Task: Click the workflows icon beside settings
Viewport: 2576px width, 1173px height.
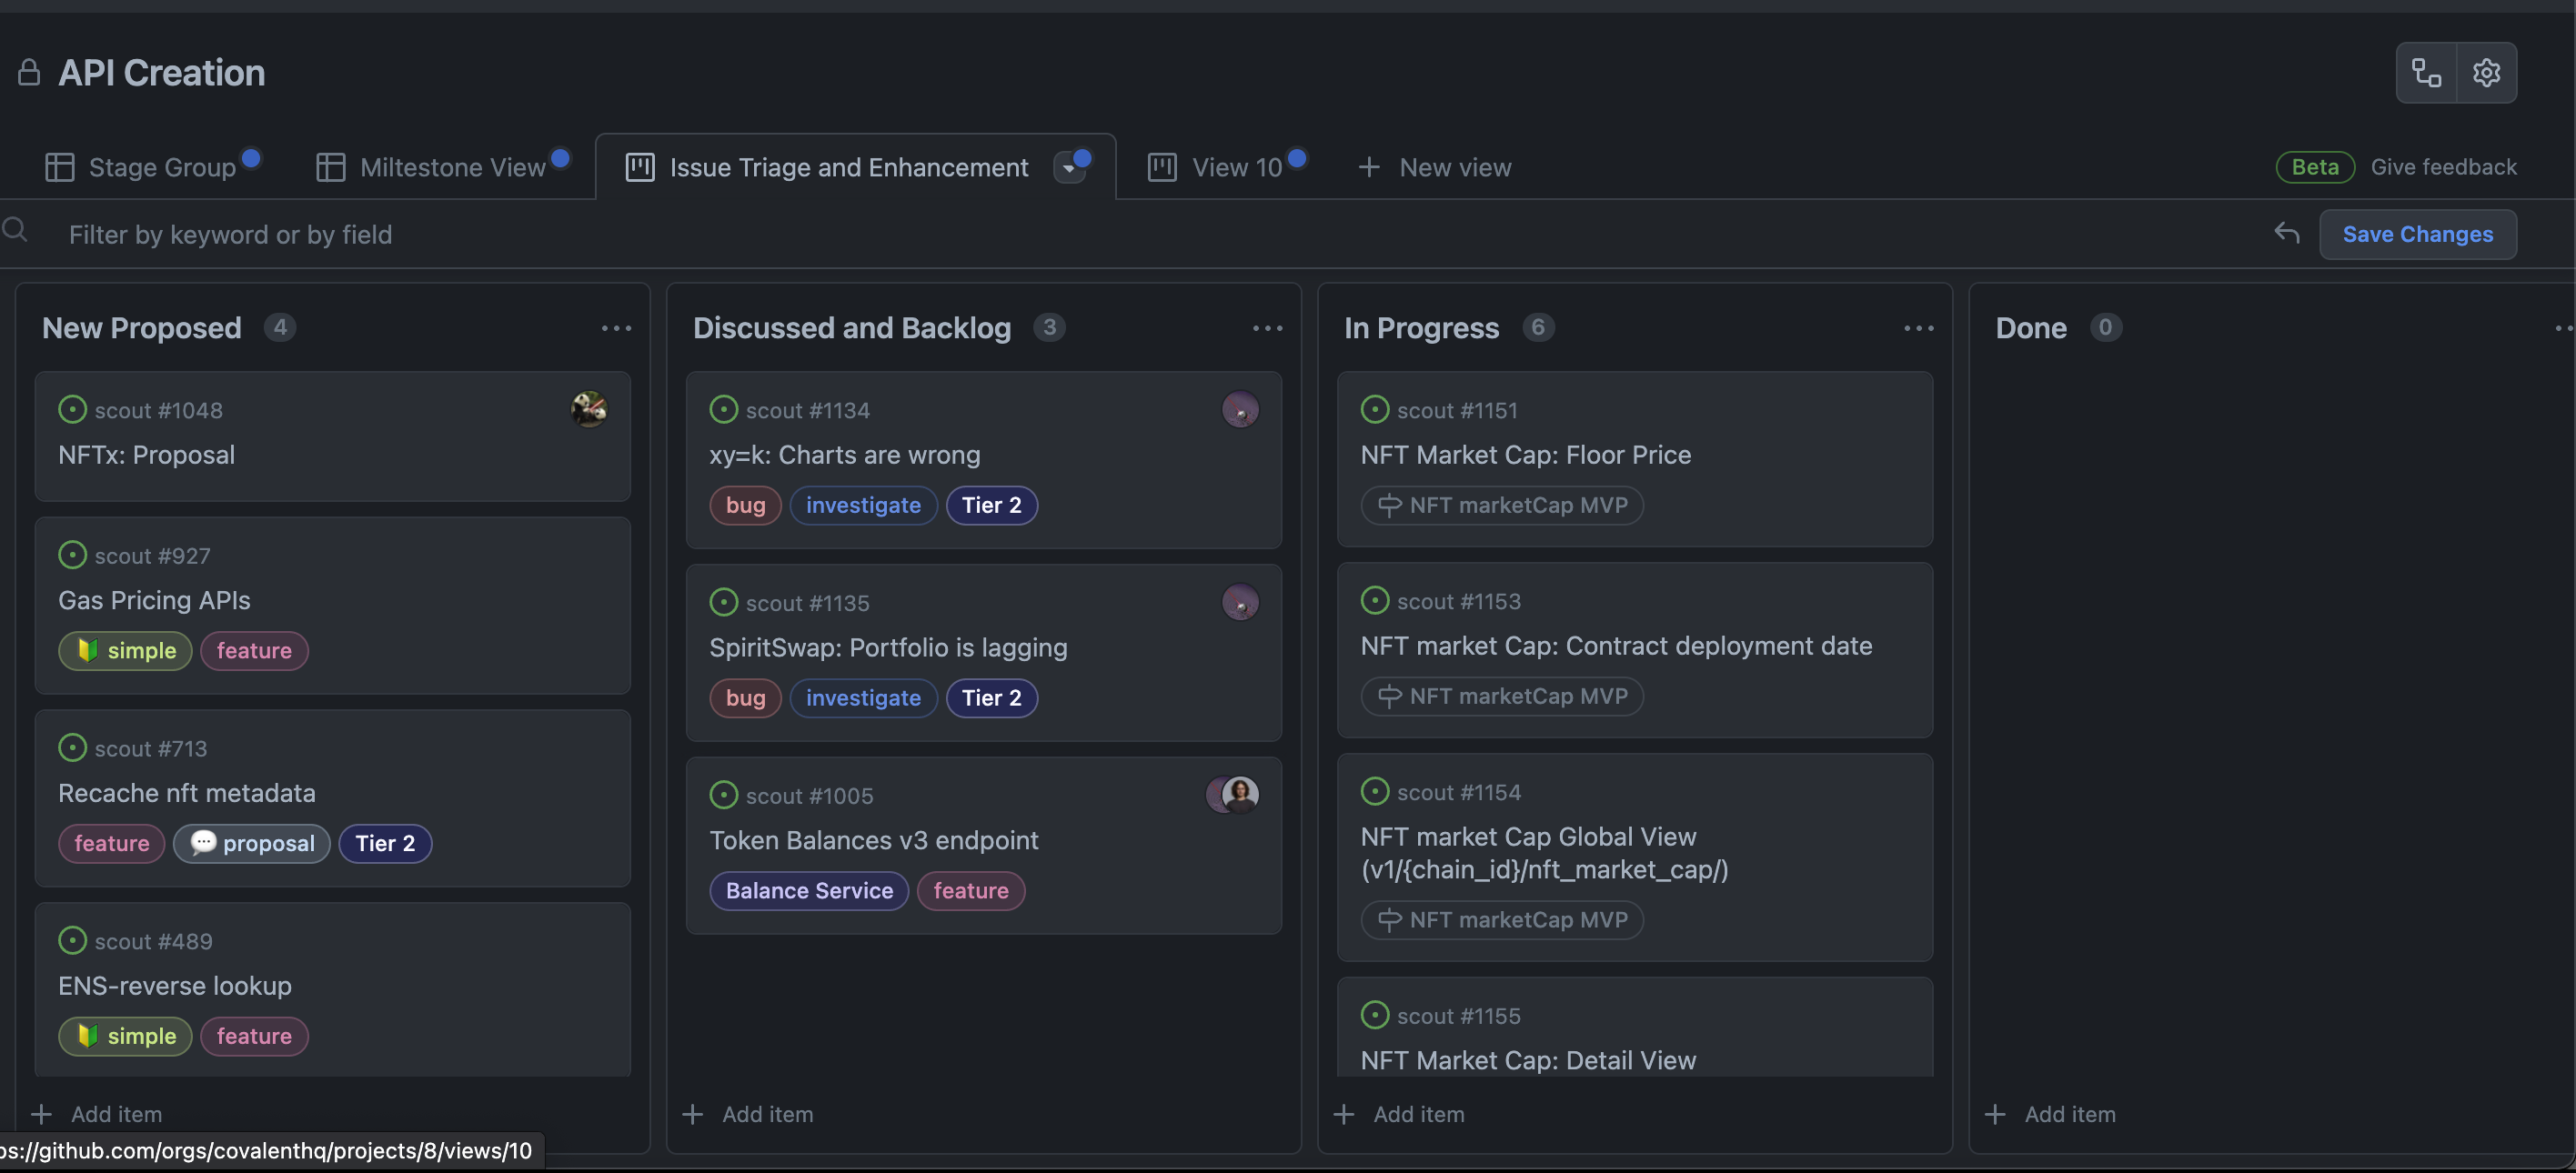Action: click(2426, 73)
